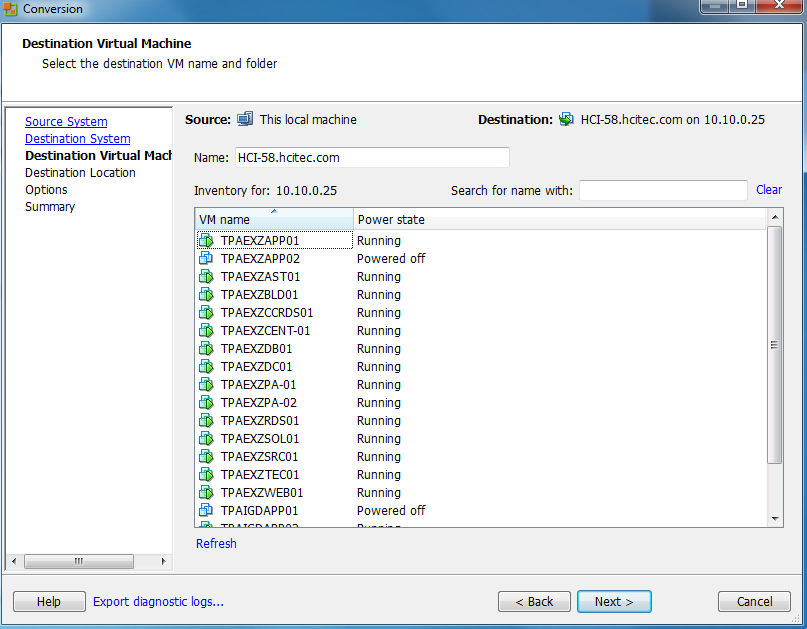Screen dimensions: 807x629
Task: Click the Search for name with field
Action: [662, 189]
